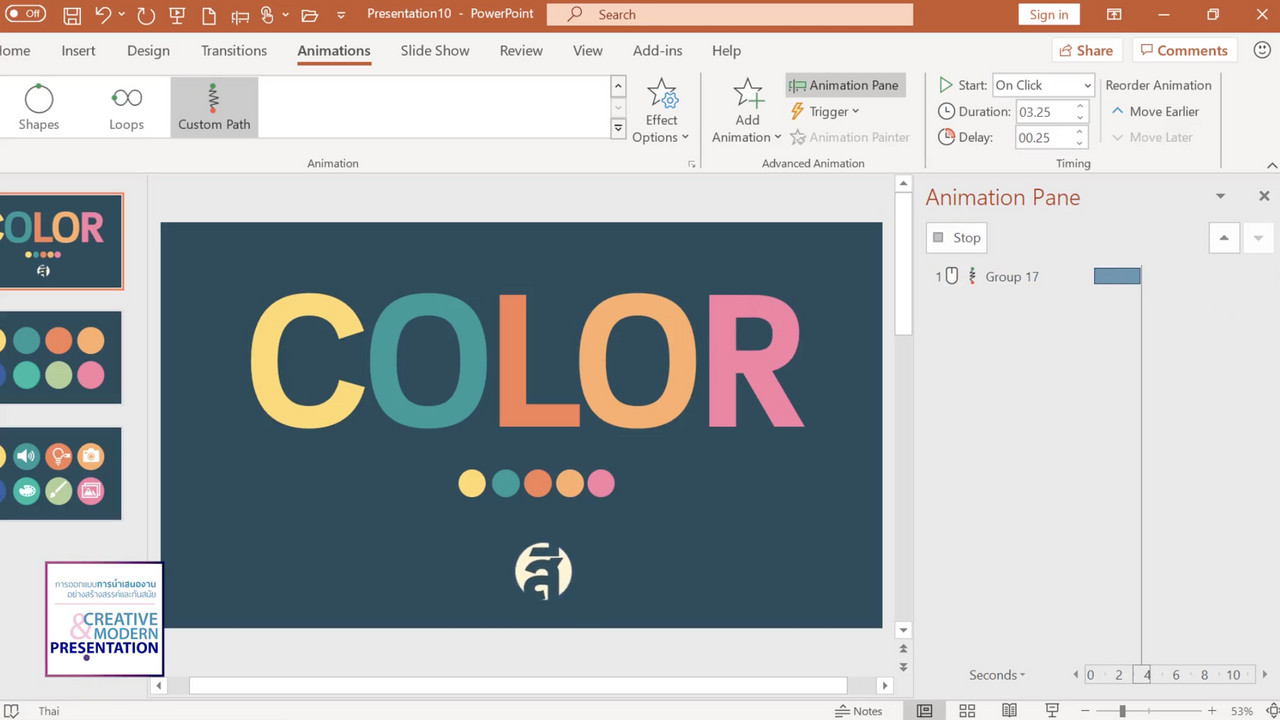Select the color circles slide thumbnail
Image resolution: width=1280 pixels, height=720 pixels.
click(61, 357)
